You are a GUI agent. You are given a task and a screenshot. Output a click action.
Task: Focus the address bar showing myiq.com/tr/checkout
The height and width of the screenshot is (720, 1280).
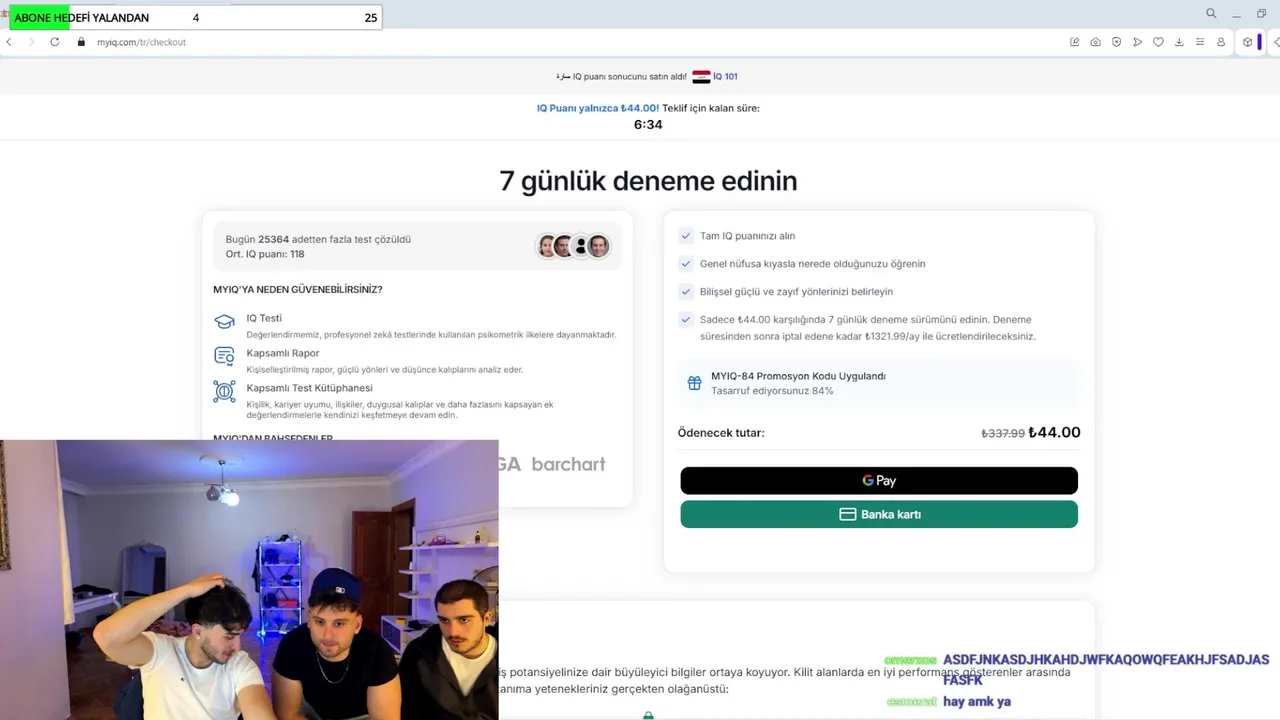[x=141, y=42]
